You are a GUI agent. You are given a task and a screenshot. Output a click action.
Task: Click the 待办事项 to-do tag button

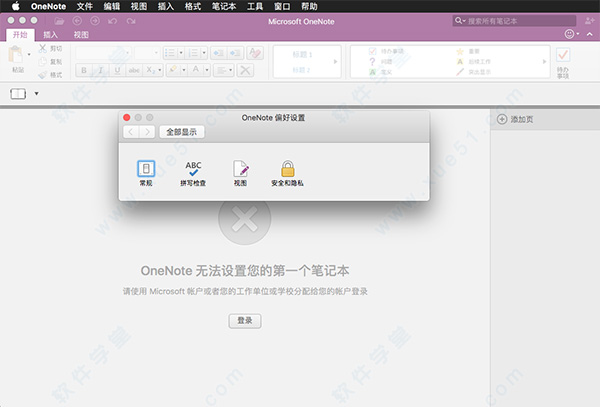563,63
